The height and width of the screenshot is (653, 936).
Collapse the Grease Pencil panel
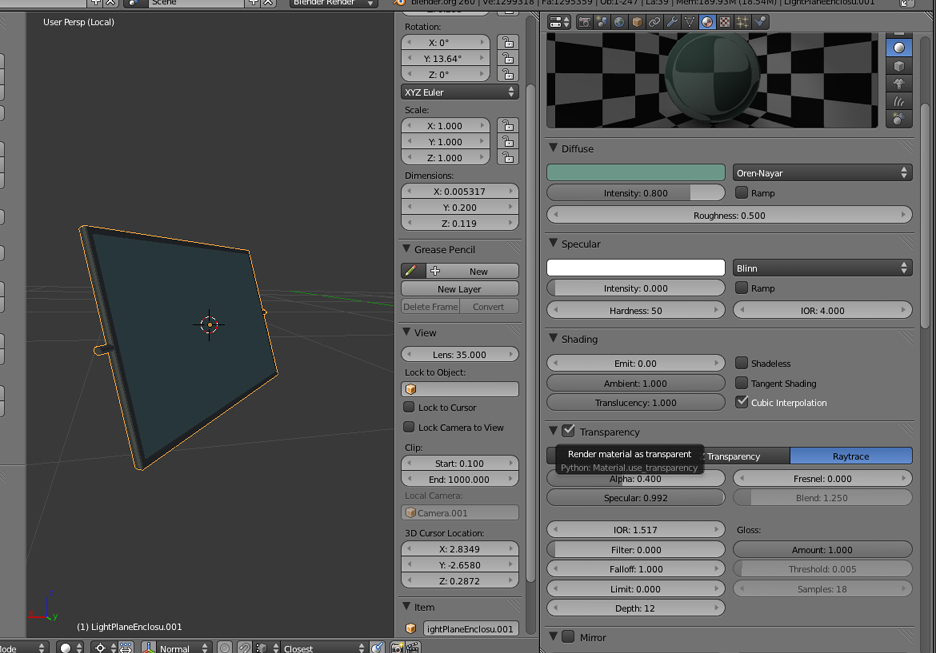coord(407,249)
